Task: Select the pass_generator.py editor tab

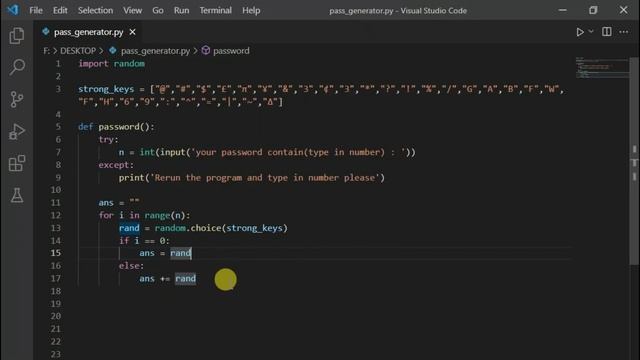Action: click(89, 32)
